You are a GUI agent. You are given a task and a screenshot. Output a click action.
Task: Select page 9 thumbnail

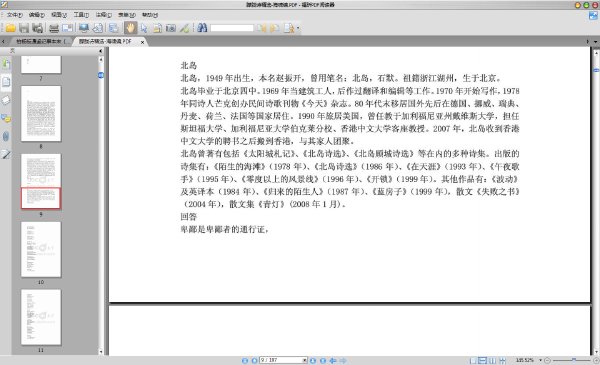(x=41, y=181)
